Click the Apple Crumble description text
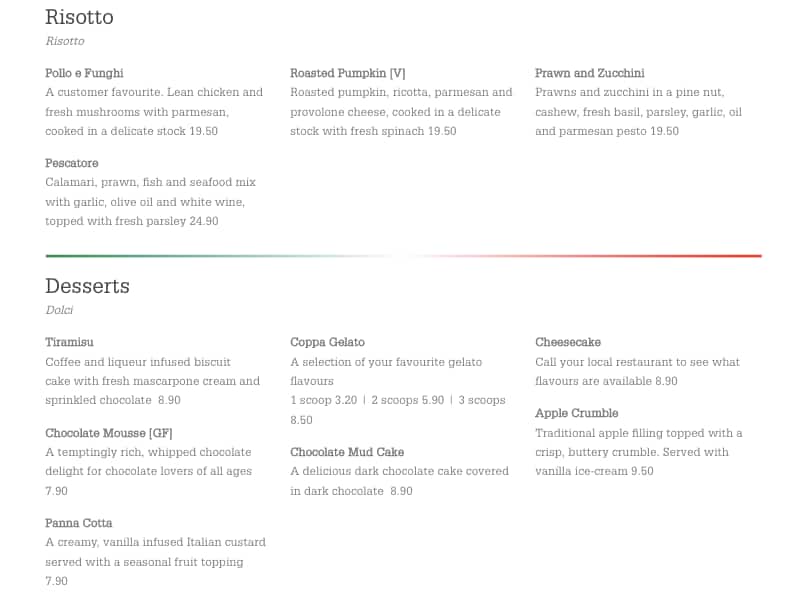The image size is (807, 595). (x=638, y=452)
